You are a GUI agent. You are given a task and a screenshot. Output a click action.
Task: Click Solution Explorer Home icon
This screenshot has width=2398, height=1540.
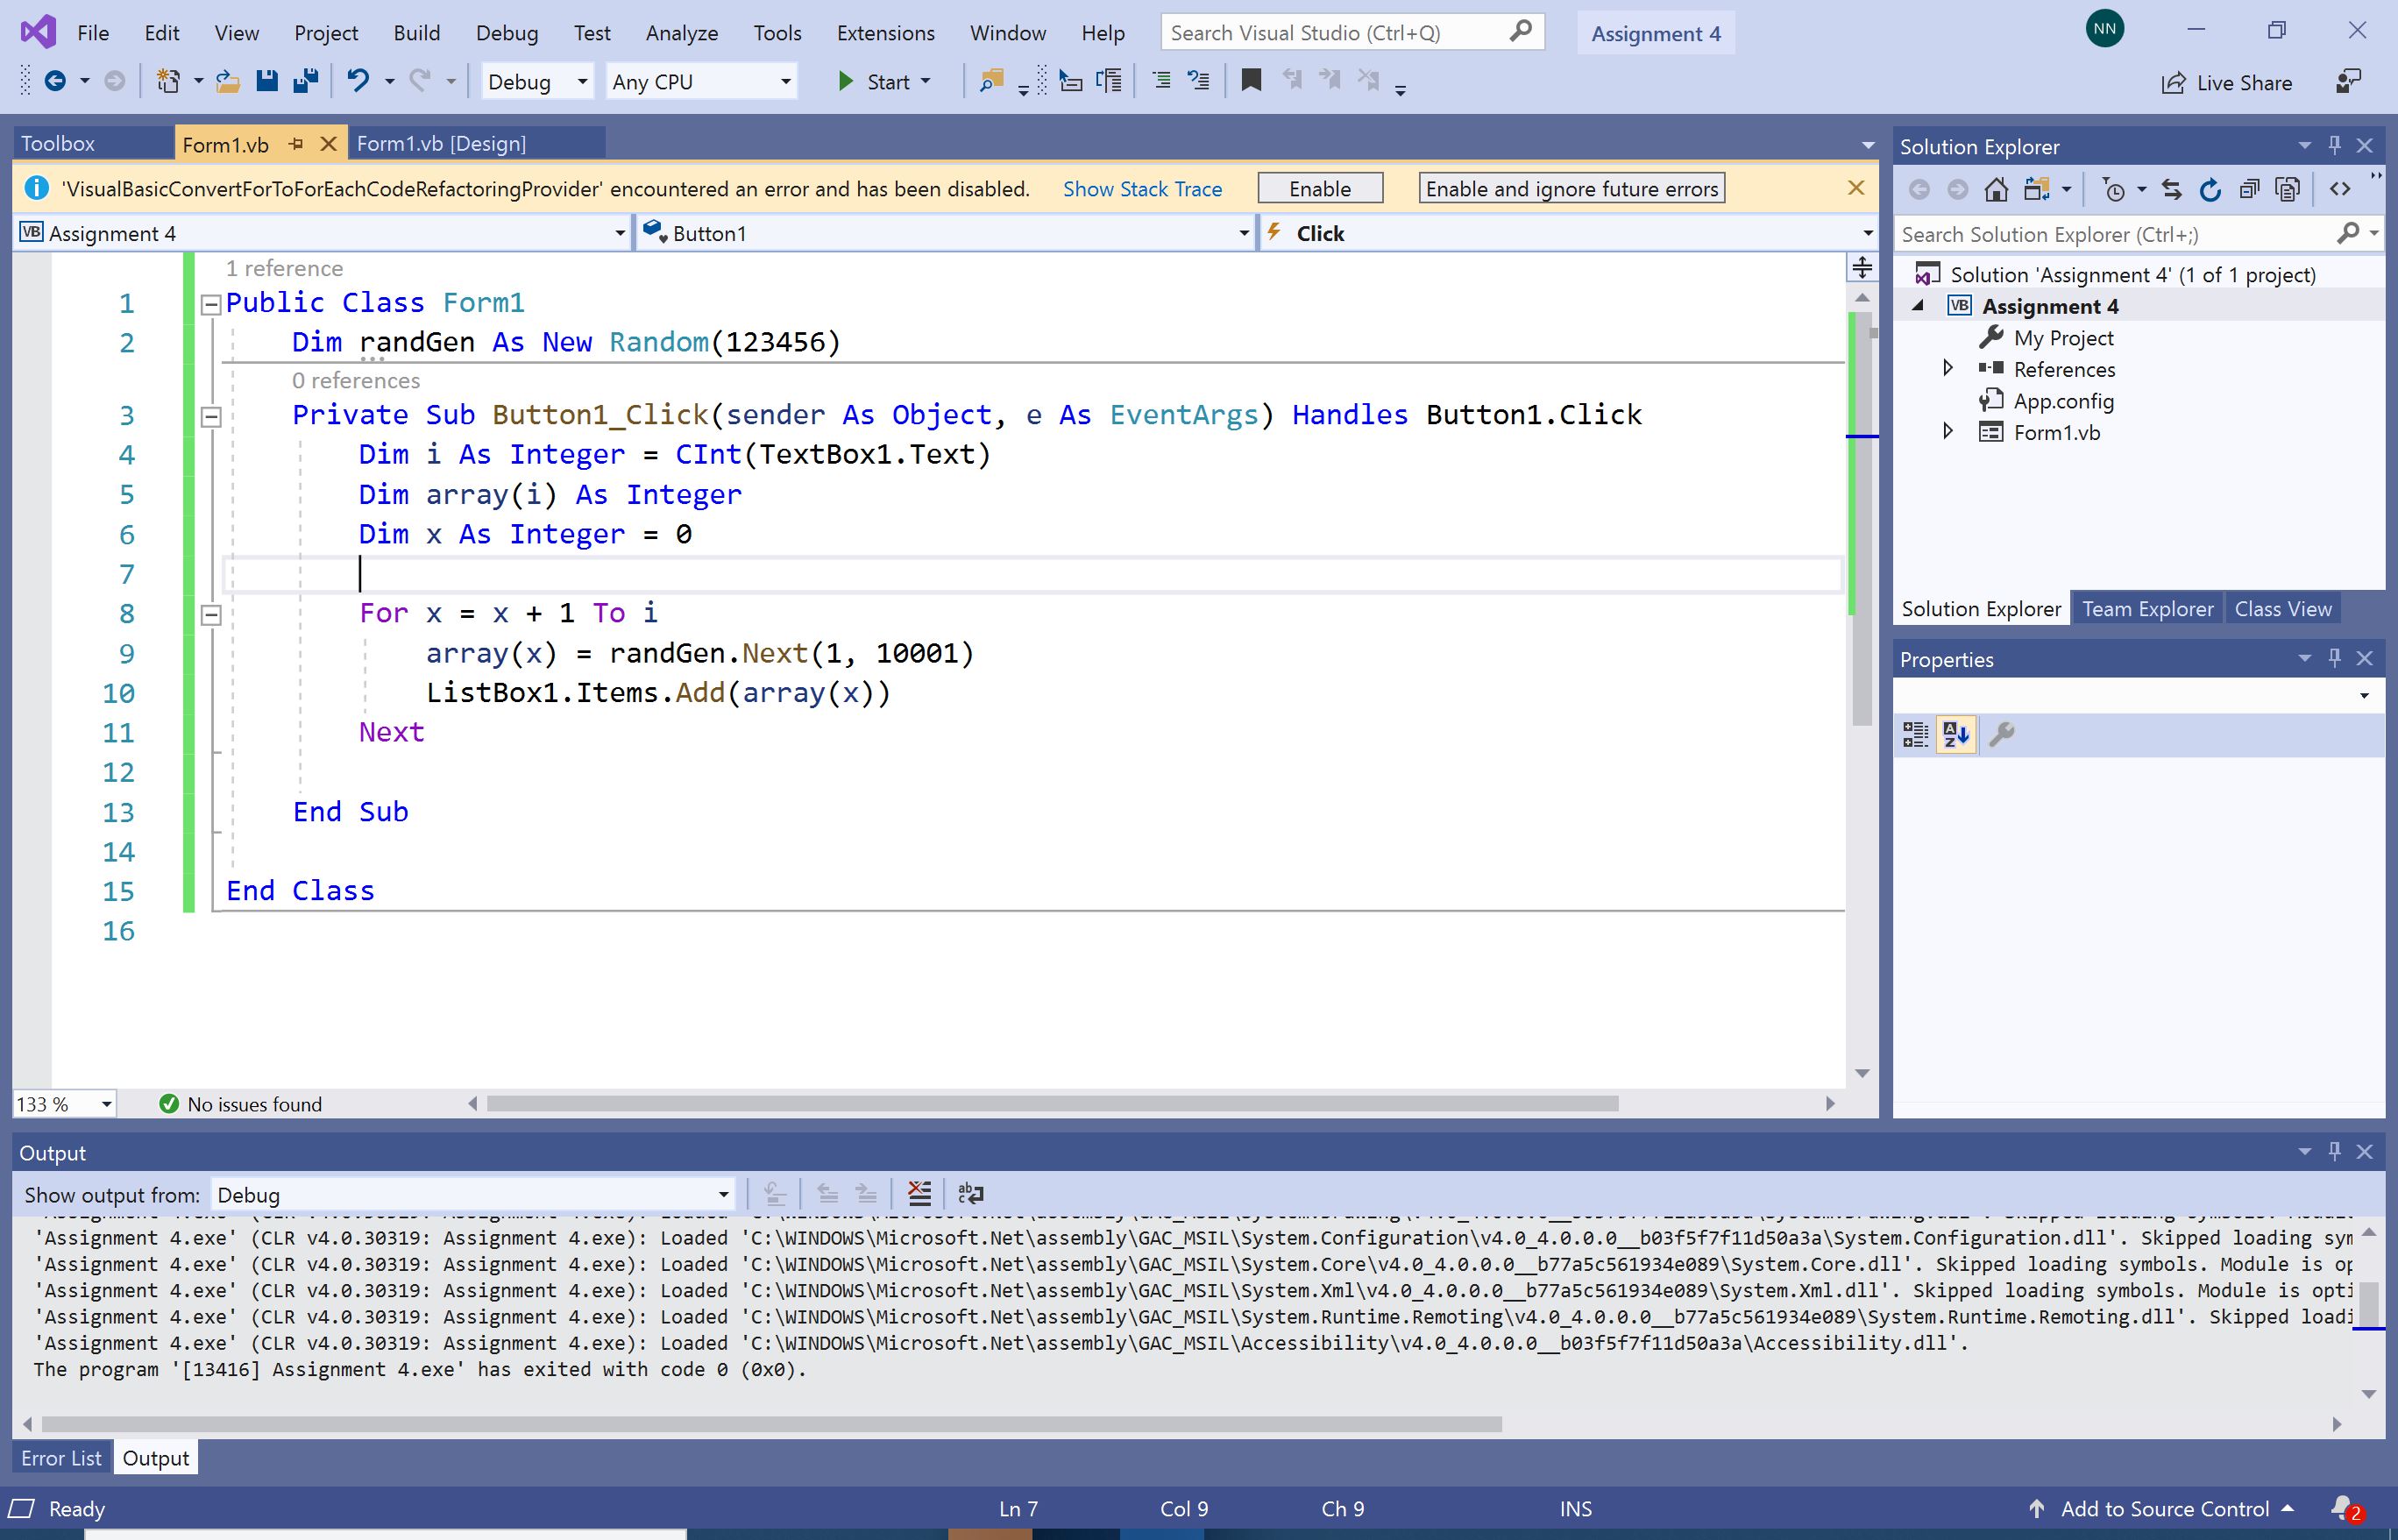pyautogui.click(x=1996, y=189)
